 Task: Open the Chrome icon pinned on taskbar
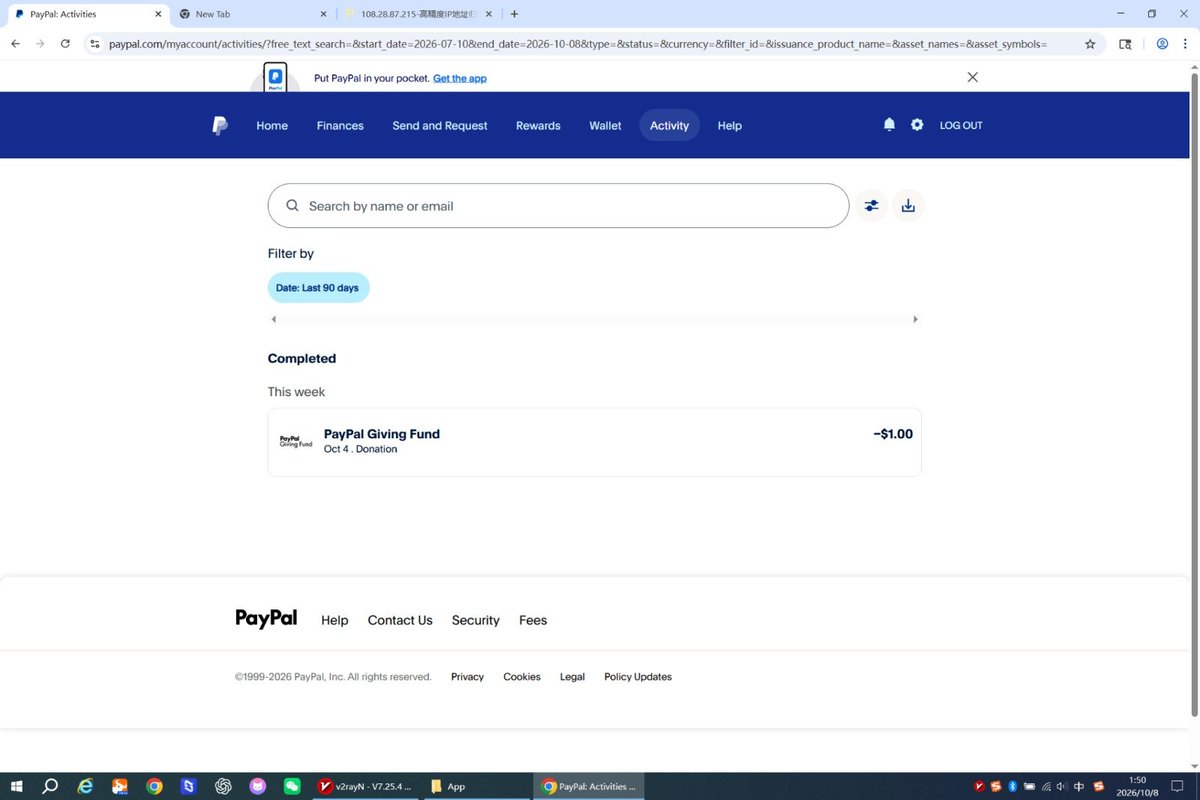coord(154,786)
